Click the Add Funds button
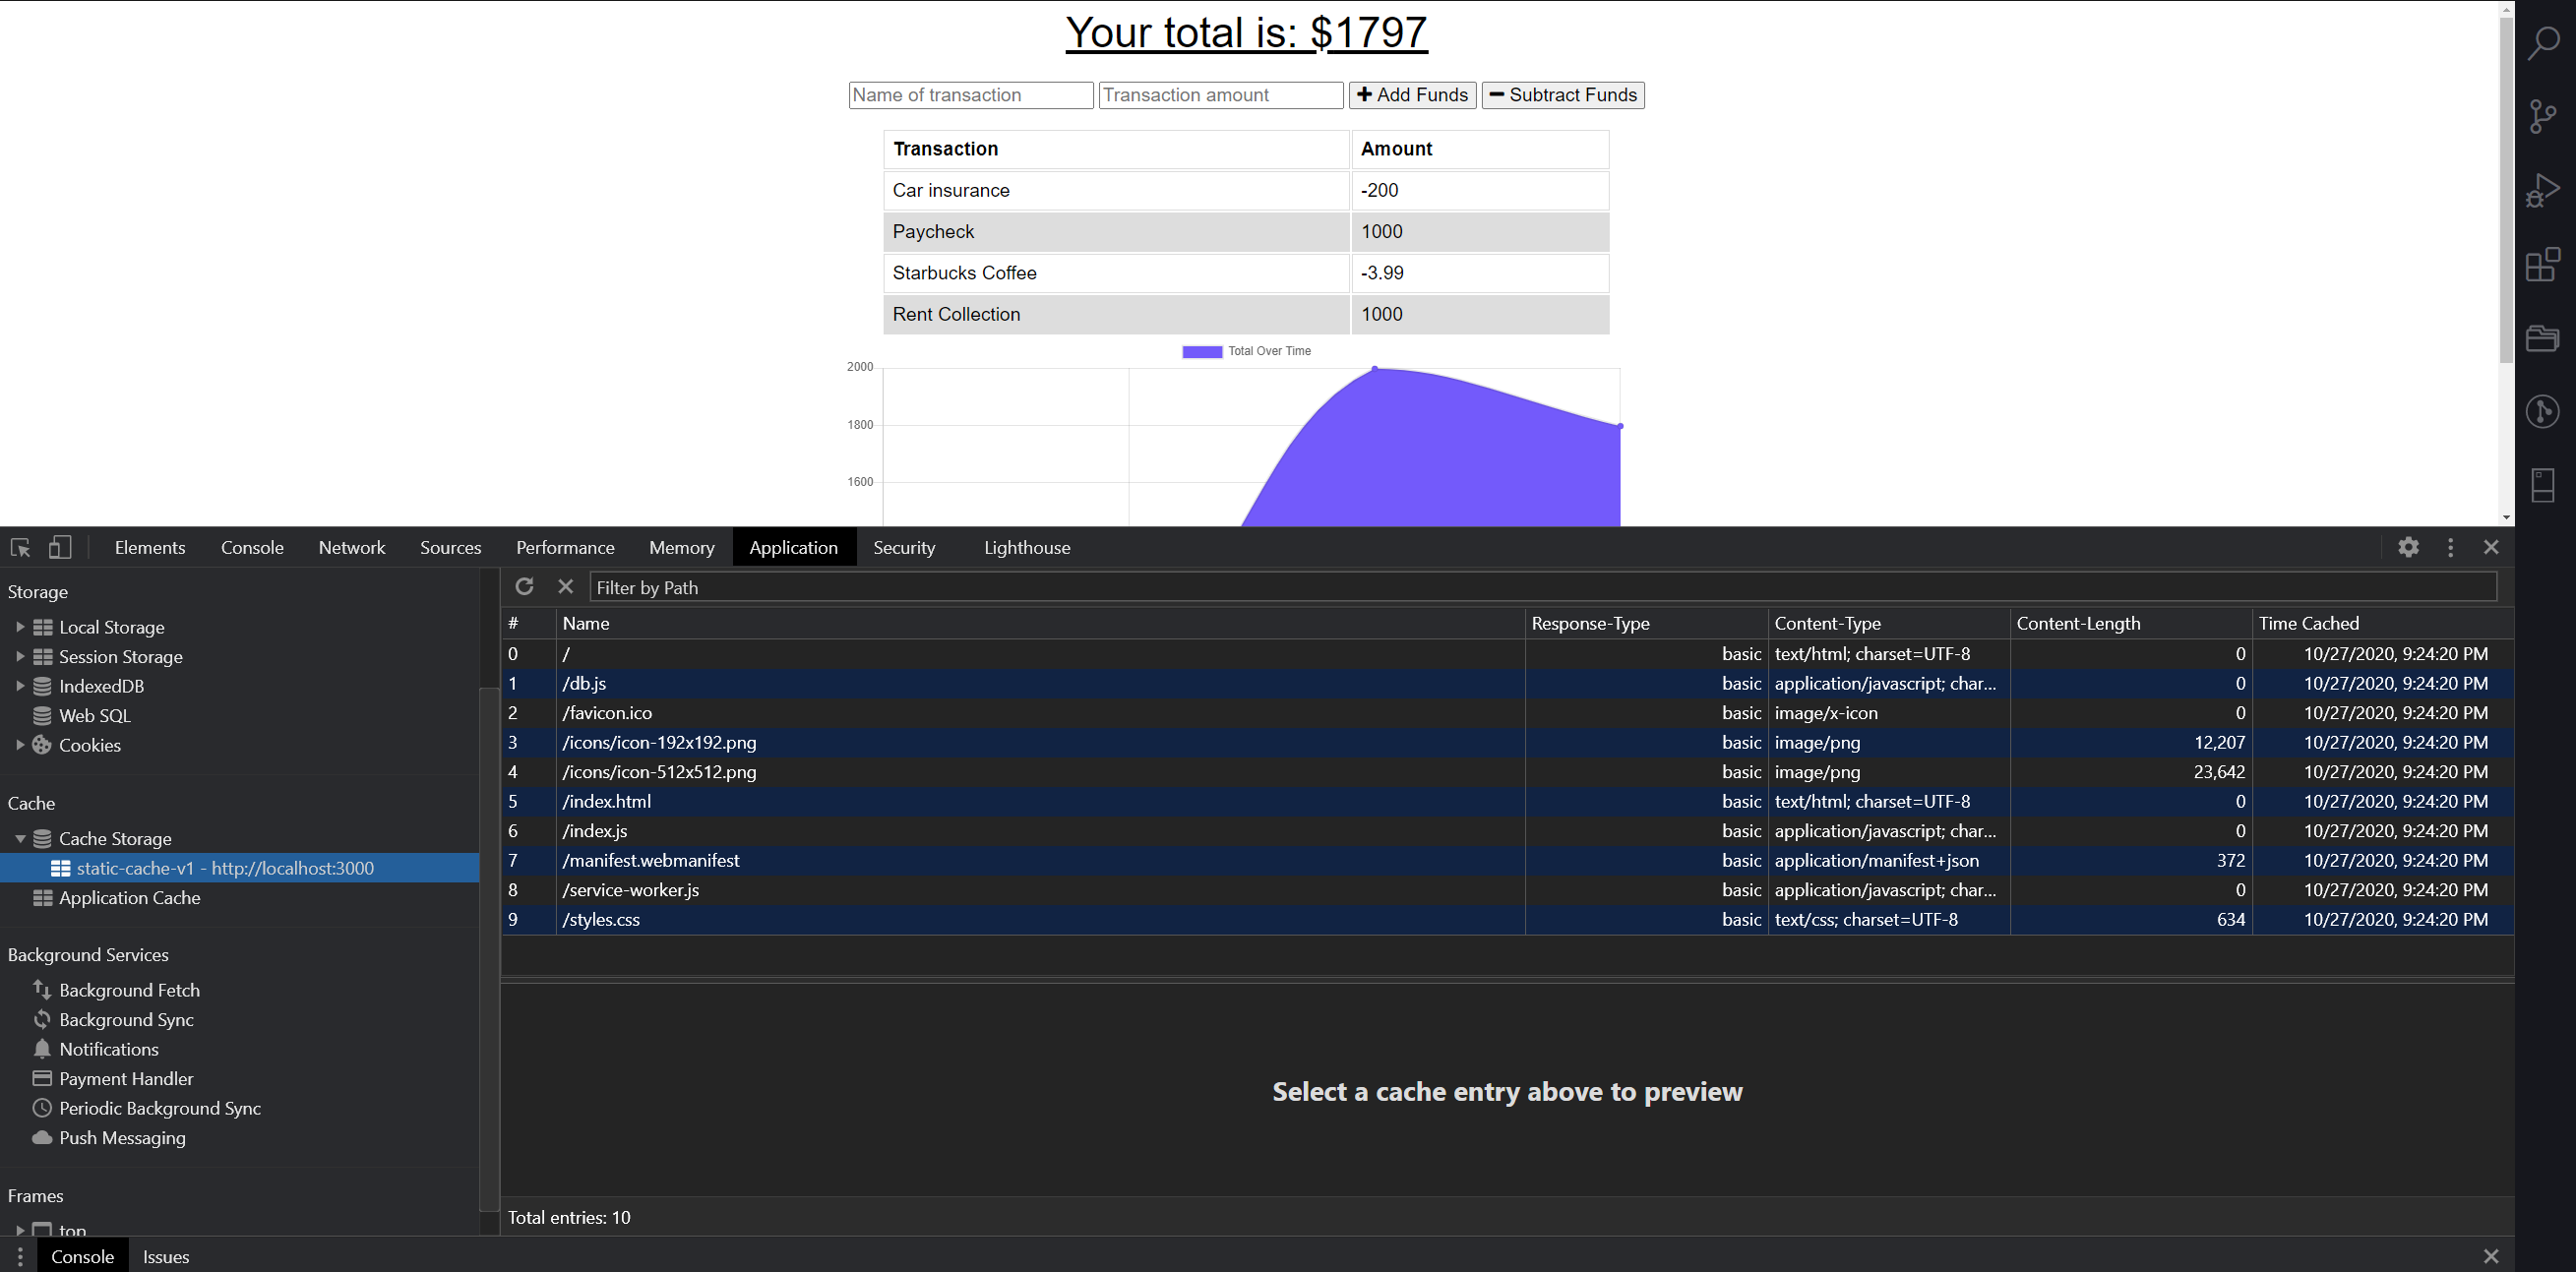This screenshot has width=2576, height=1272. (x=1412, y=95)
